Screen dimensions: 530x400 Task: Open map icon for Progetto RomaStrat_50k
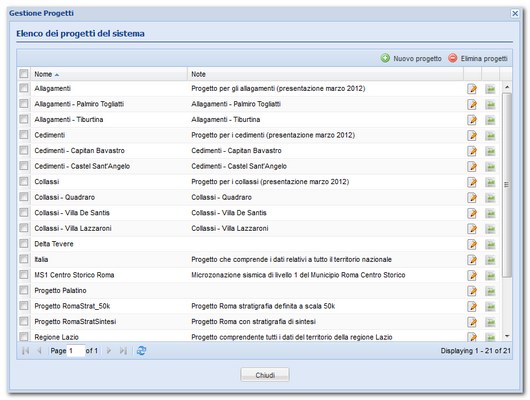tap(490, 307)
